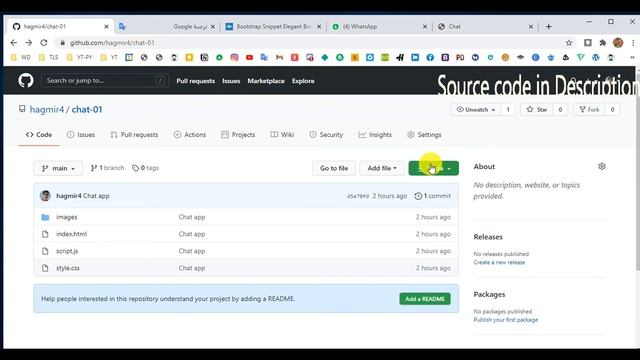640x360 pixels.
Task: Switch to the Bootstrap Snippet tab
Action: [273, 27]
